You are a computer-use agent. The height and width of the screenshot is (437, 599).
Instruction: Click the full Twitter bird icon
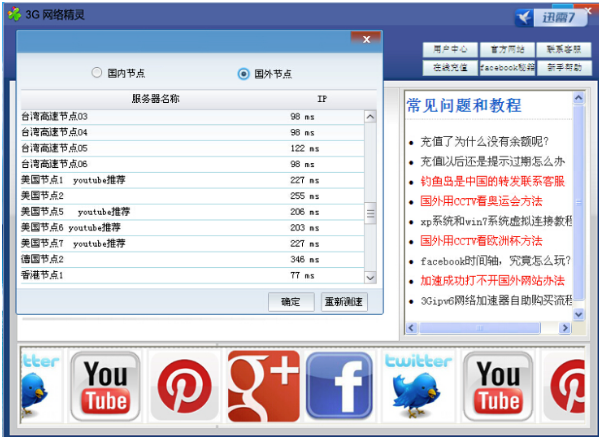click(x=418, y=385)
